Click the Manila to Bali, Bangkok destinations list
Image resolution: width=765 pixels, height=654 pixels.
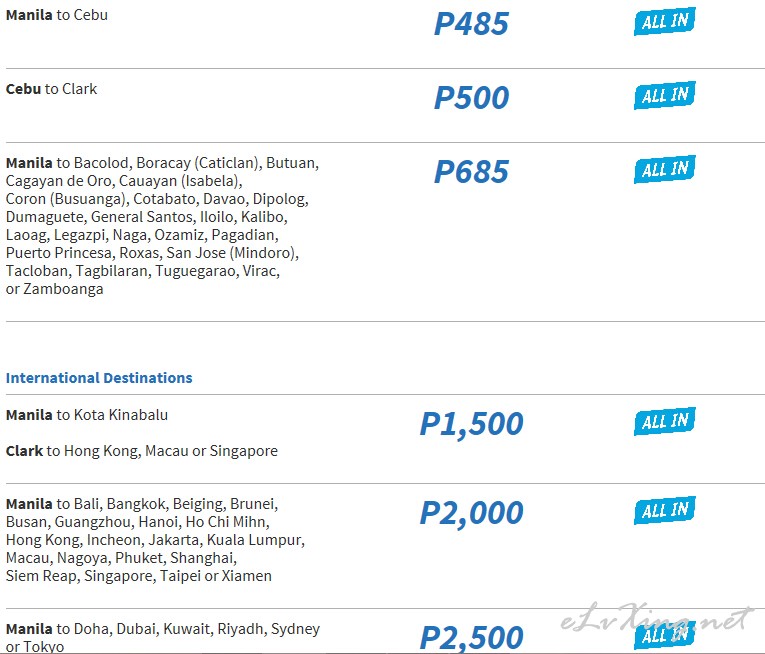point(155,540)
